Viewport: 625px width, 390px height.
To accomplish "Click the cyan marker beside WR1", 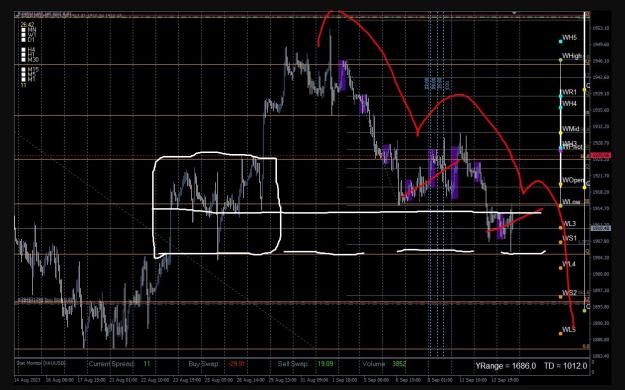I will [x=560, y=96].
